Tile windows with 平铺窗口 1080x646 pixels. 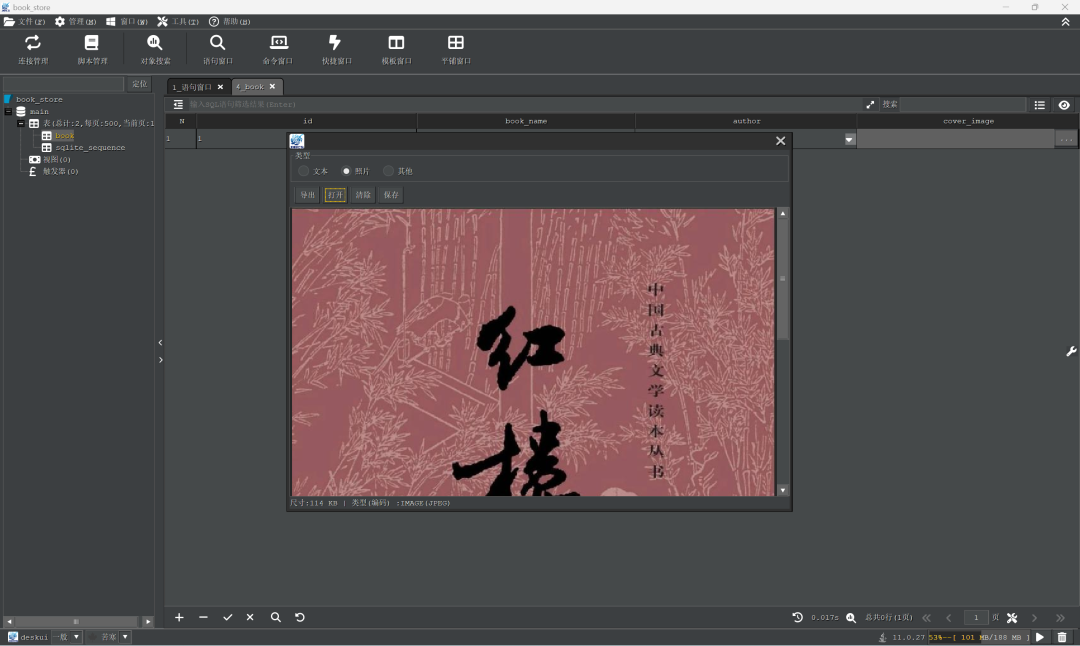(455, 50)
